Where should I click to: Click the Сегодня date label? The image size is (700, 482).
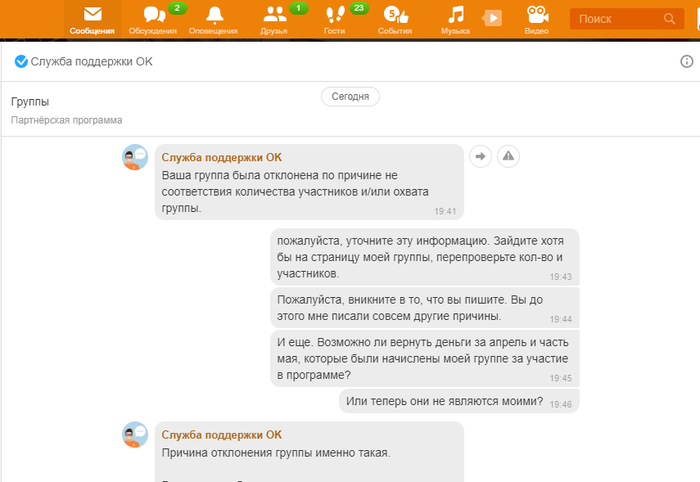(350, 97)
